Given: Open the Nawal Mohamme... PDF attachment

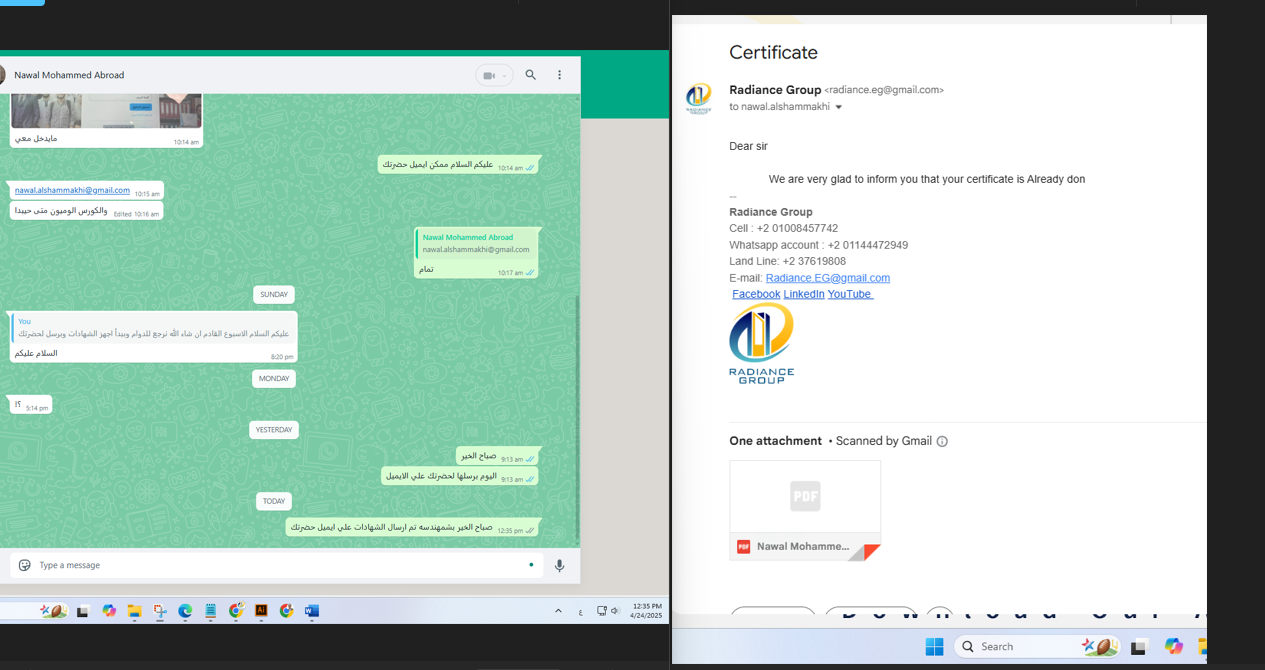Looking at the screenshot, I should click(x=805, y=510).
